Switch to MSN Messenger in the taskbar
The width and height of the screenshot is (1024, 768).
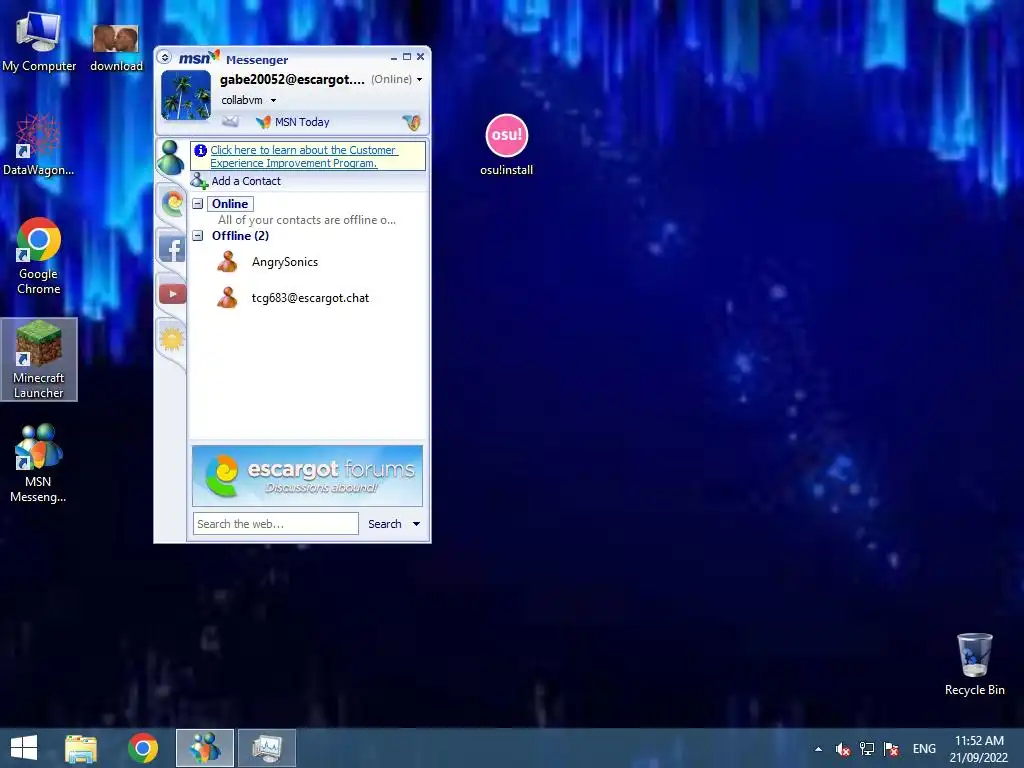coord(204,748)
